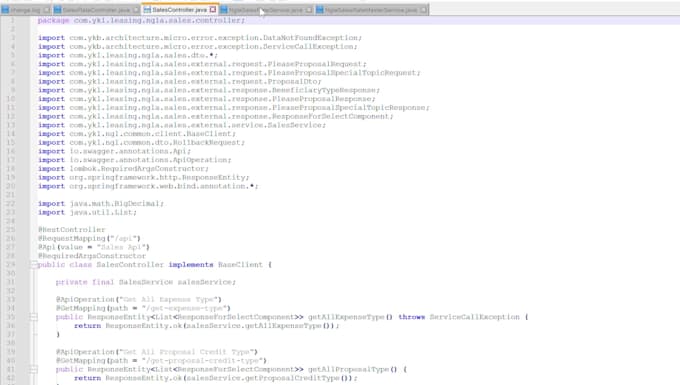This screenshot has height=385, width=680.
Task: Click the java.util.List import line
Action: tap(87, 212)
